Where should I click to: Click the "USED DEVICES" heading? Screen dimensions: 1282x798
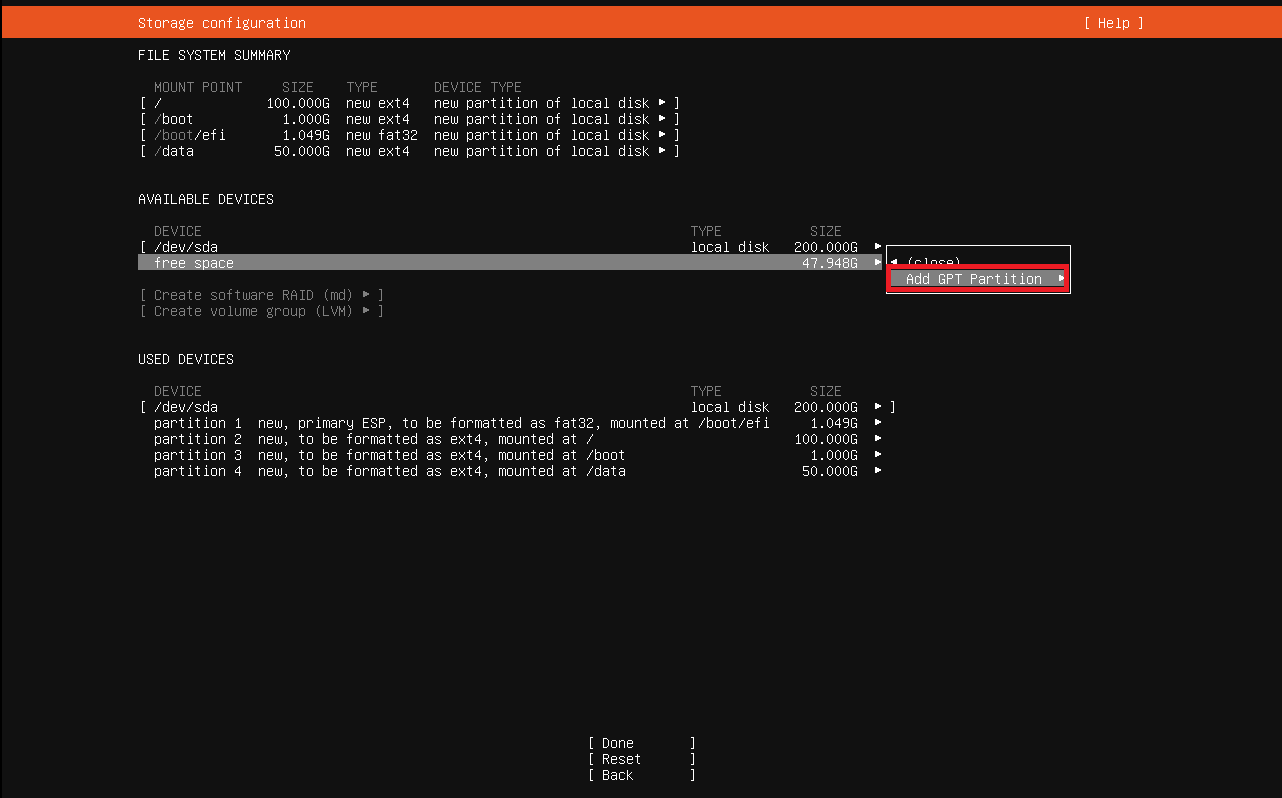pos(186,359)
